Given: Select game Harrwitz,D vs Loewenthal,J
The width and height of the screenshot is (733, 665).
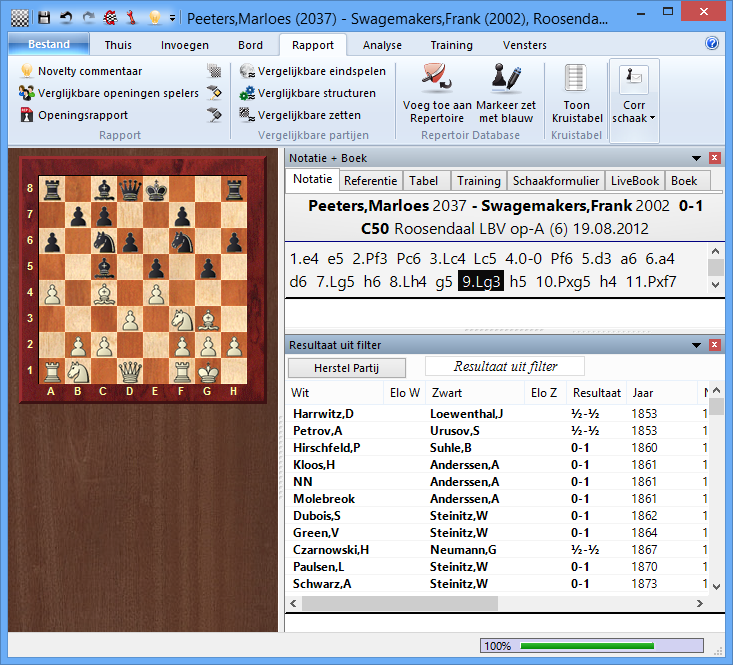Looking at the screenshot, I should point(496,414).
